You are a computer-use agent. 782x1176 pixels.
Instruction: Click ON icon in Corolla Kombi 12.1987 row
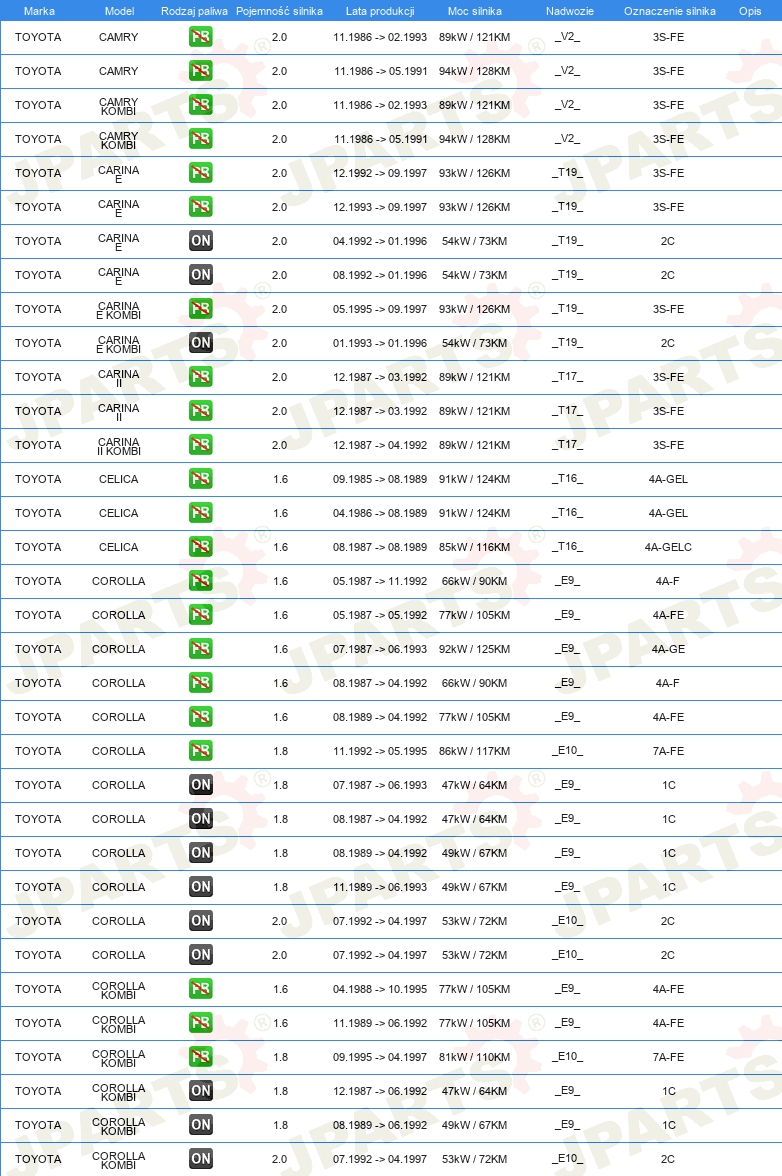pos(200,1090)
